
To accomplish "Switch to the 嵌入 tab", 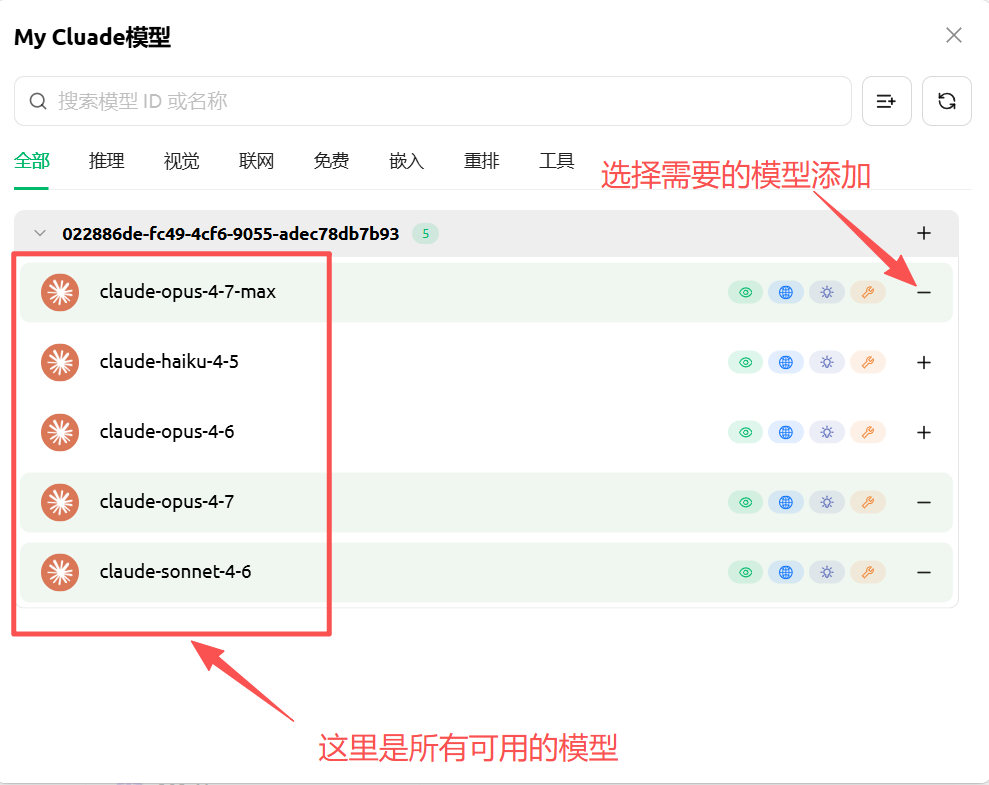I will [406, 161].
